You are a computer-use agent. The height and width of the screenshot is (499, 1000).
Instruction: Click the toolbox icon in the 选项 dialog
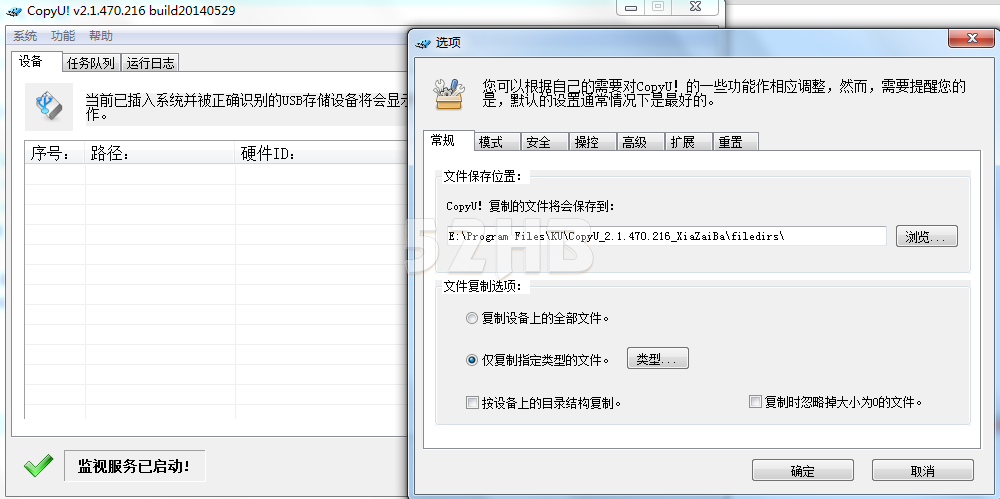[x=450, y=94]
